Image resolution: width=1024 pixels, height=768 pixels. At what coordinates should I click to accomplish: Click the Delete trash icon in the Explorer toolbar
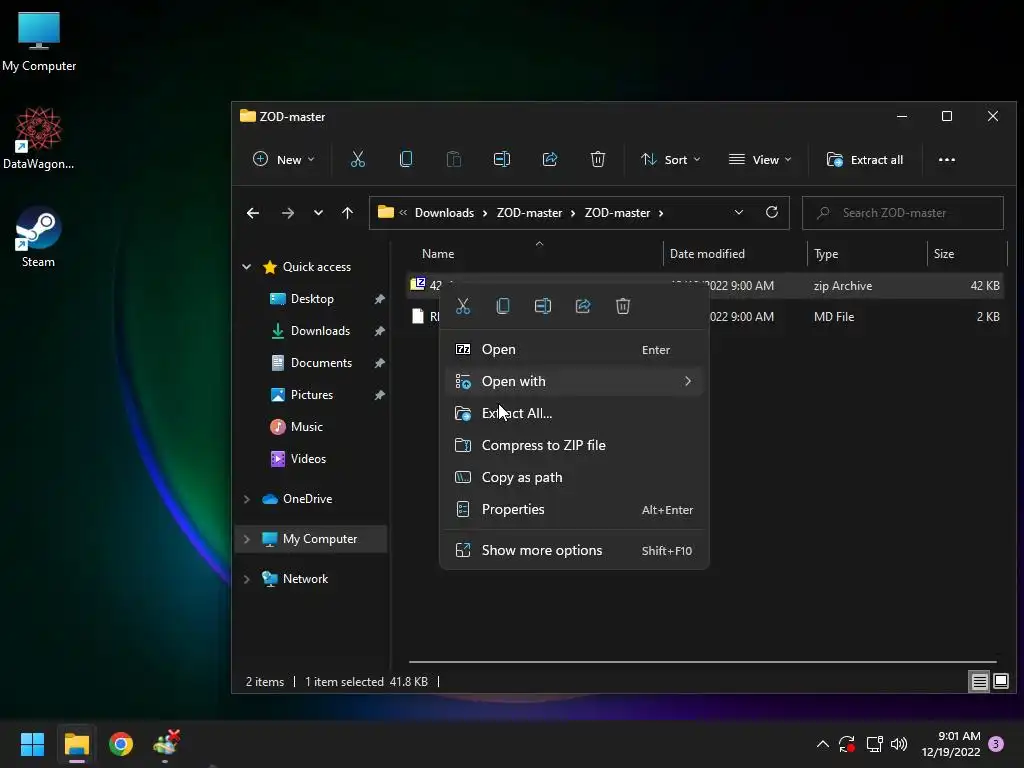[x=598, y=159]
